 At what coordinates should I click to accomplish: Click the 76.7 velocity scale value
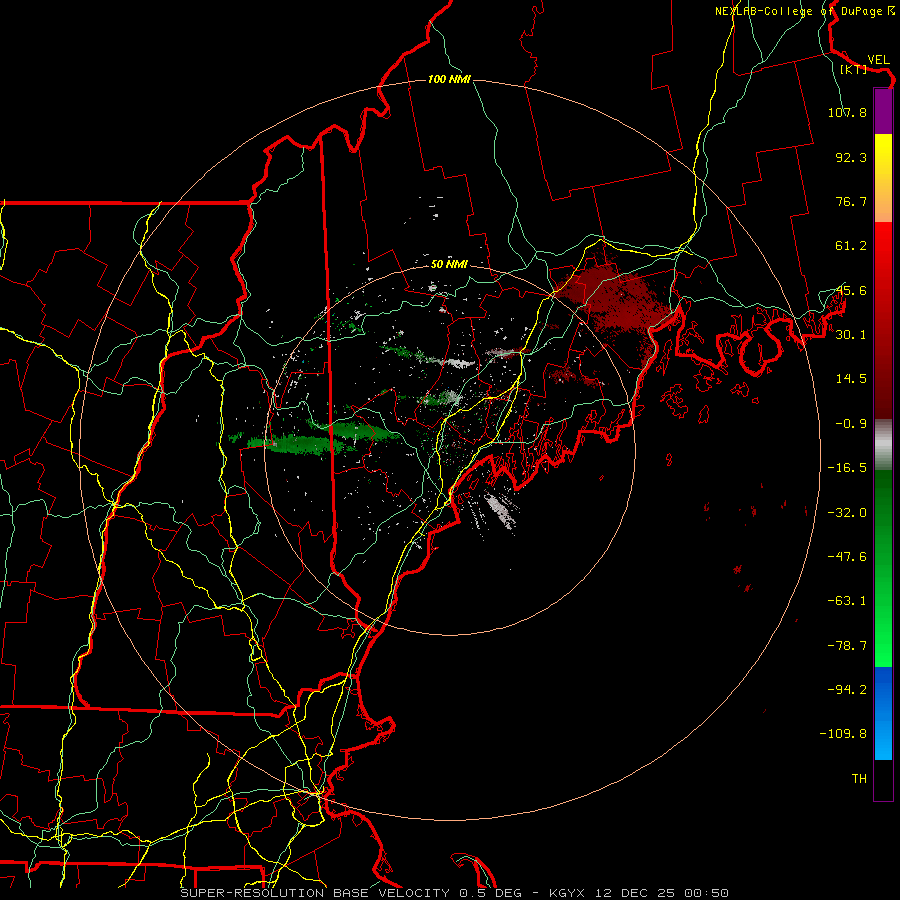click(x=851, y=201)
